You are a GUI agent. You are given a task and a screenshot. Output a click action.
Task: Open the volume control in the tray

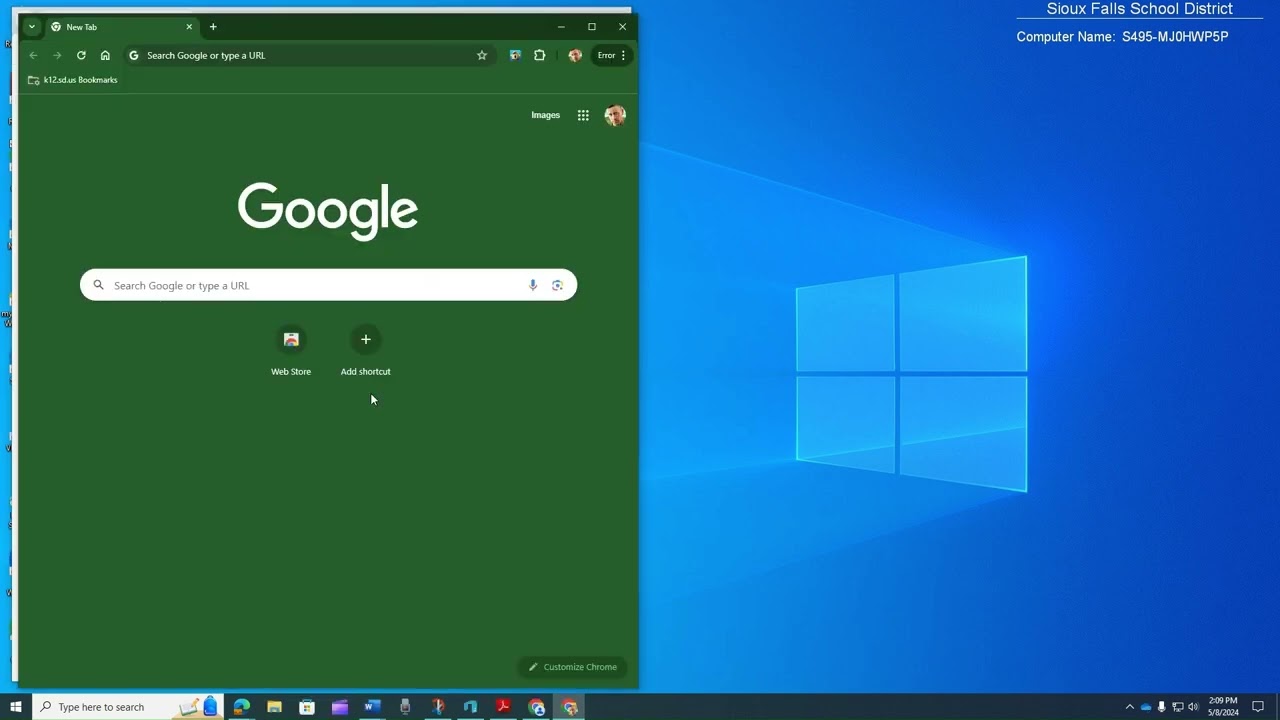pos(1193,707)
